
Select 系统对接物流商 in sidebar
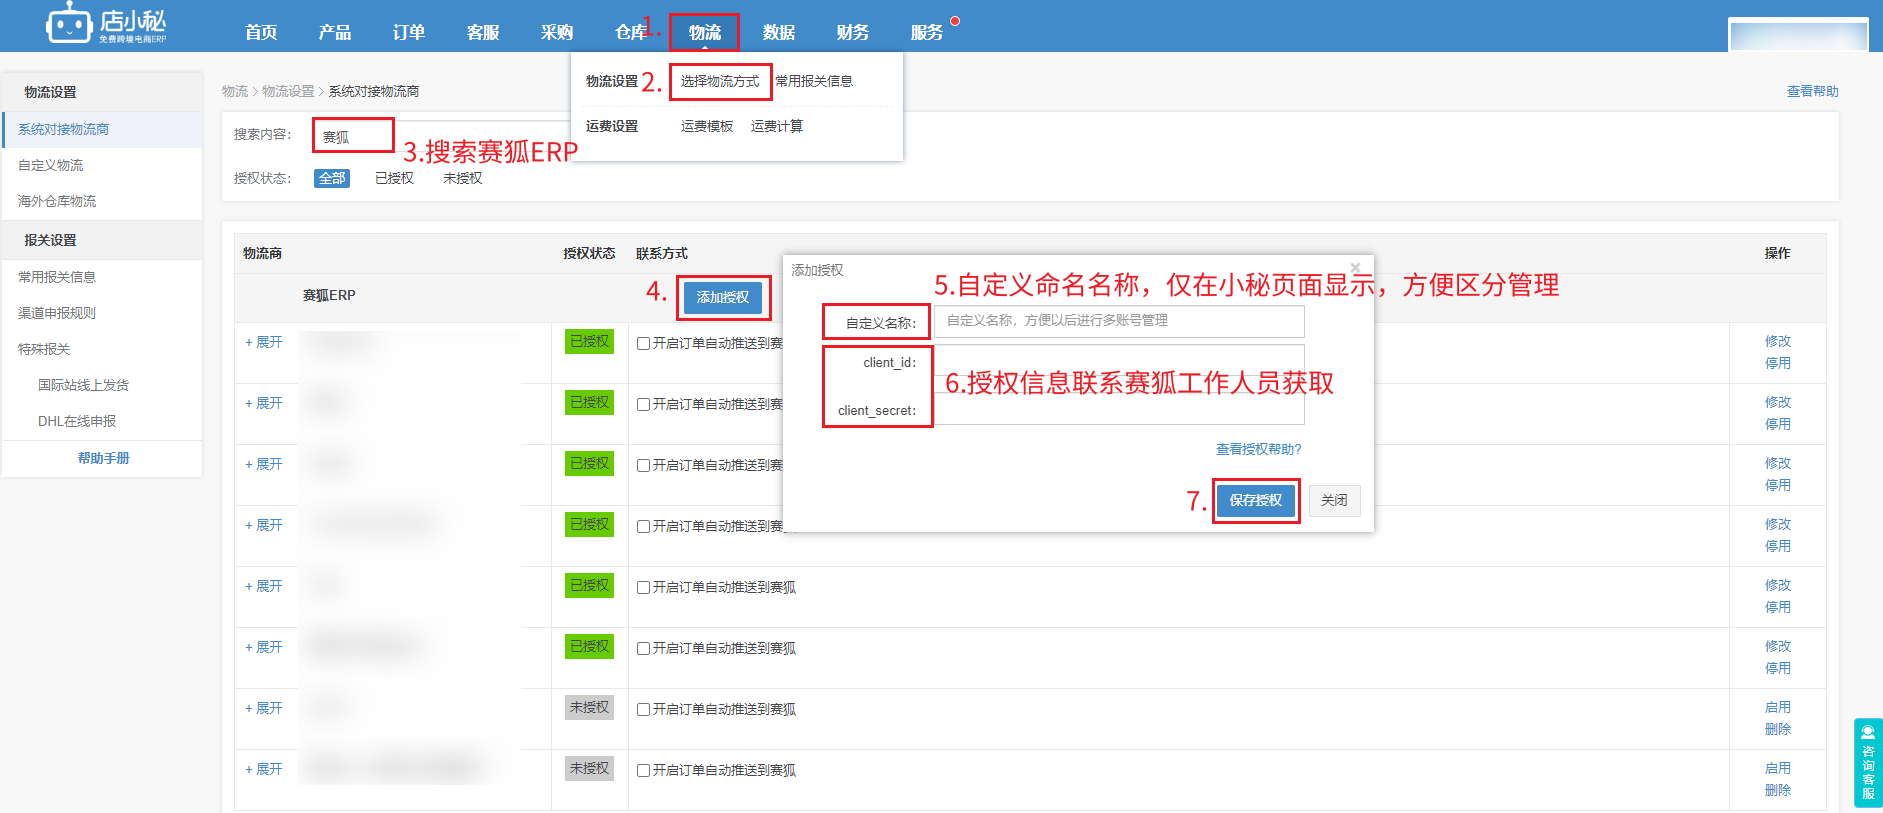(102, 129)
